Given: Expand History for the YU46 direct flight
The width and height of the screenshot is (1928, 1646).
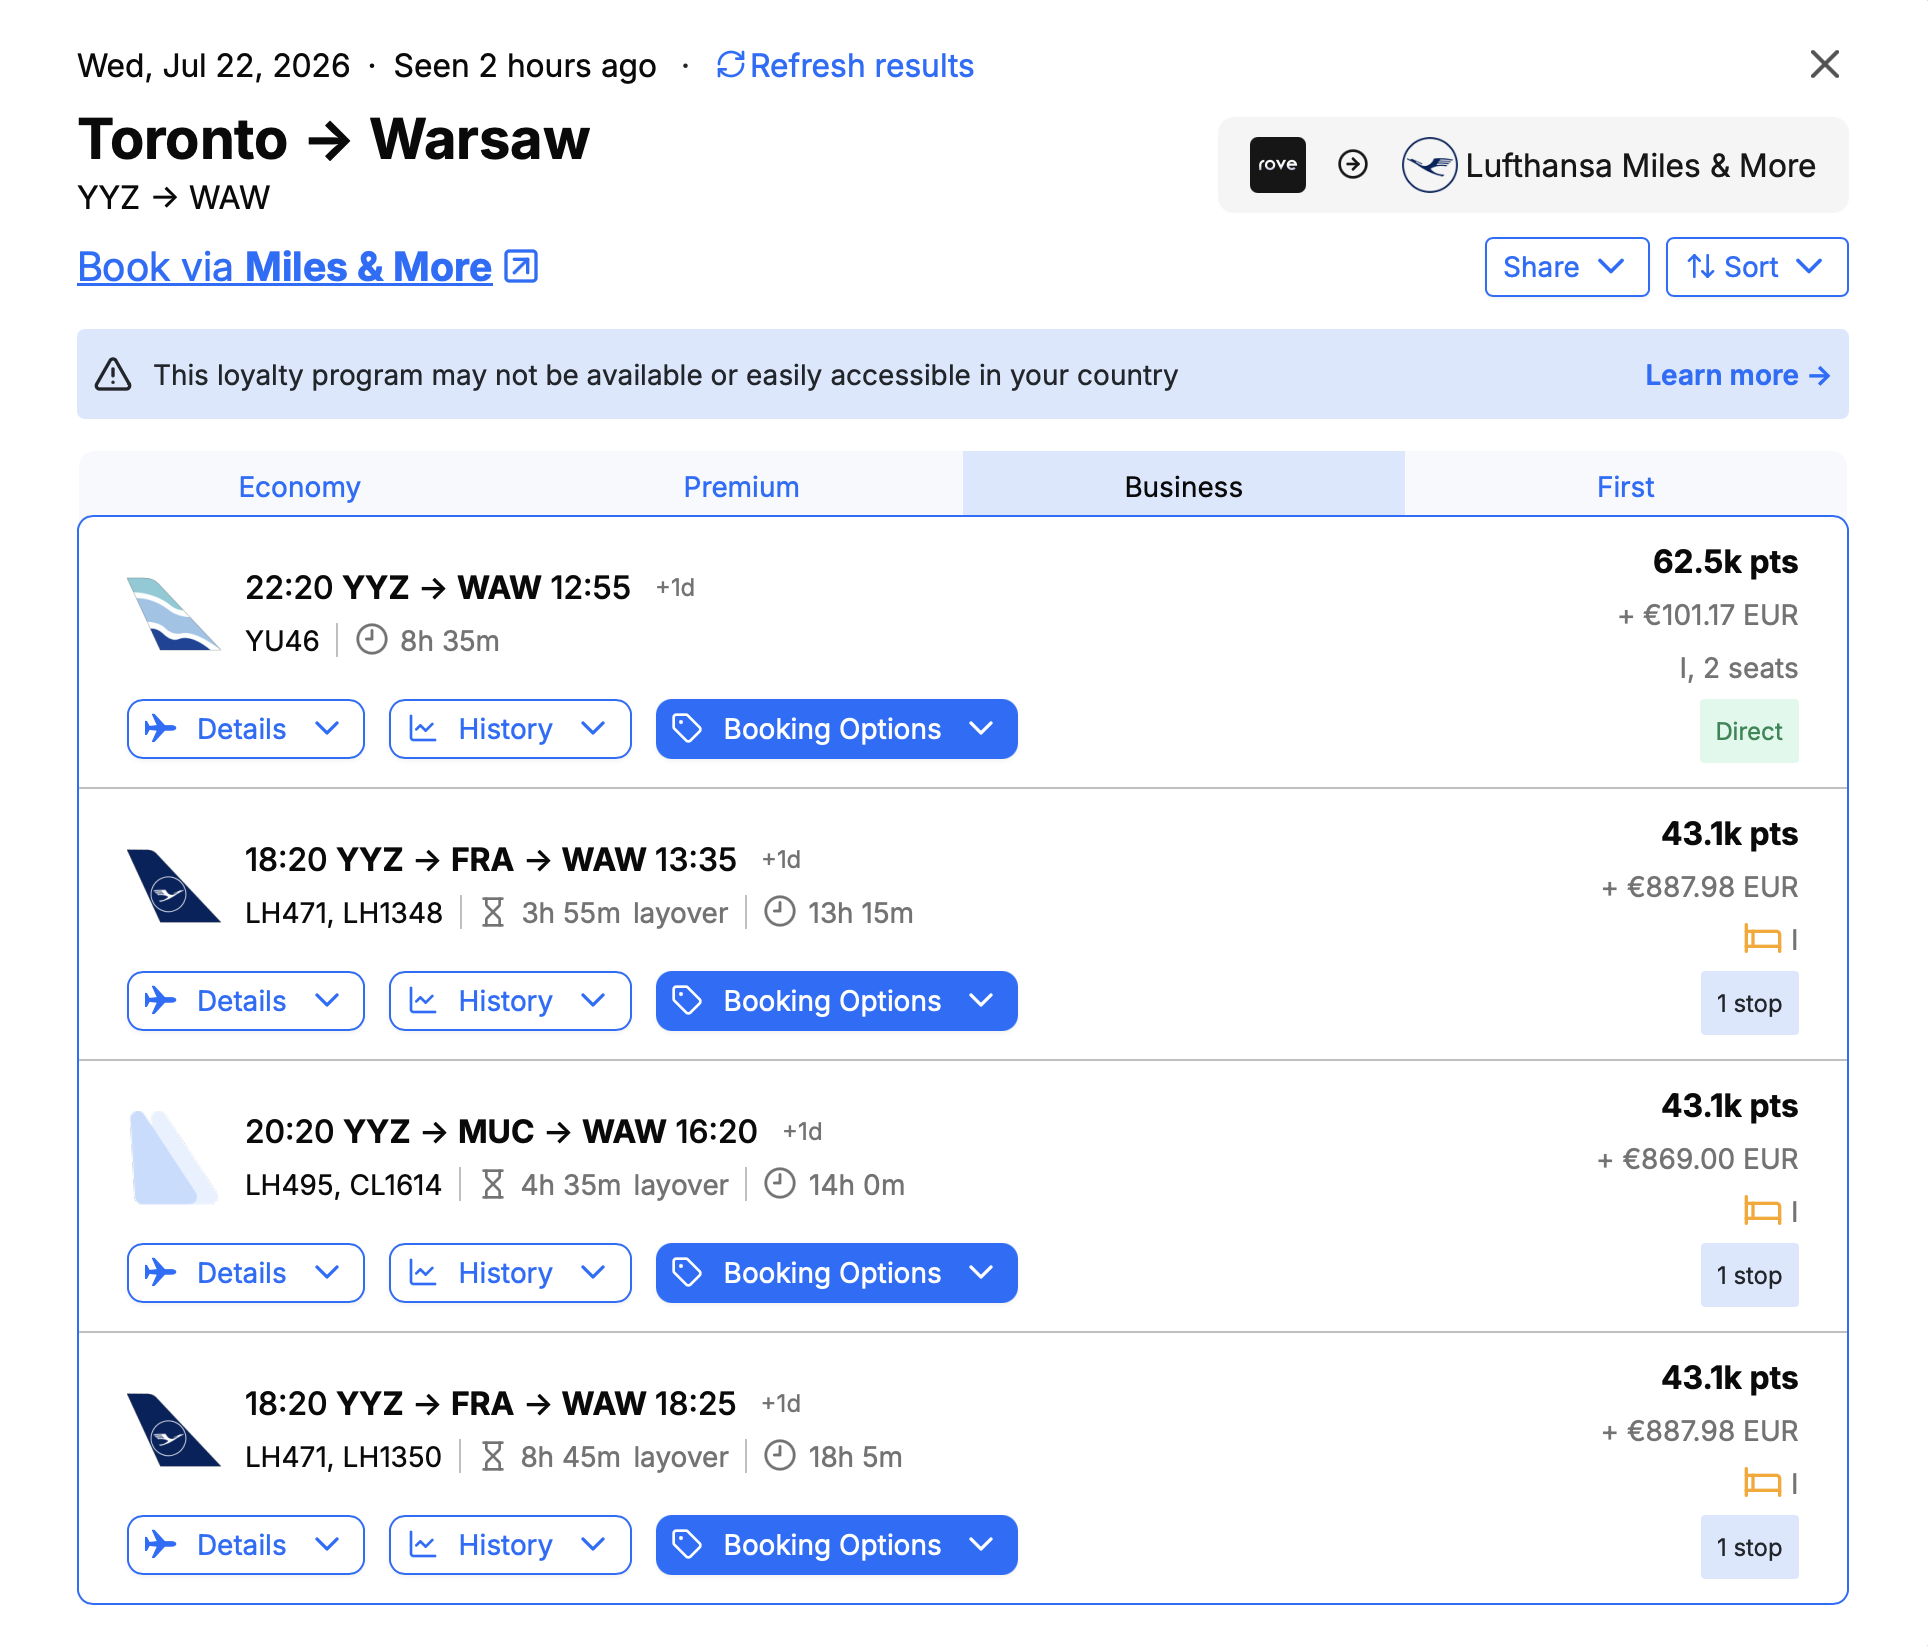Looking at the screenshot, I should coord(510,729).
